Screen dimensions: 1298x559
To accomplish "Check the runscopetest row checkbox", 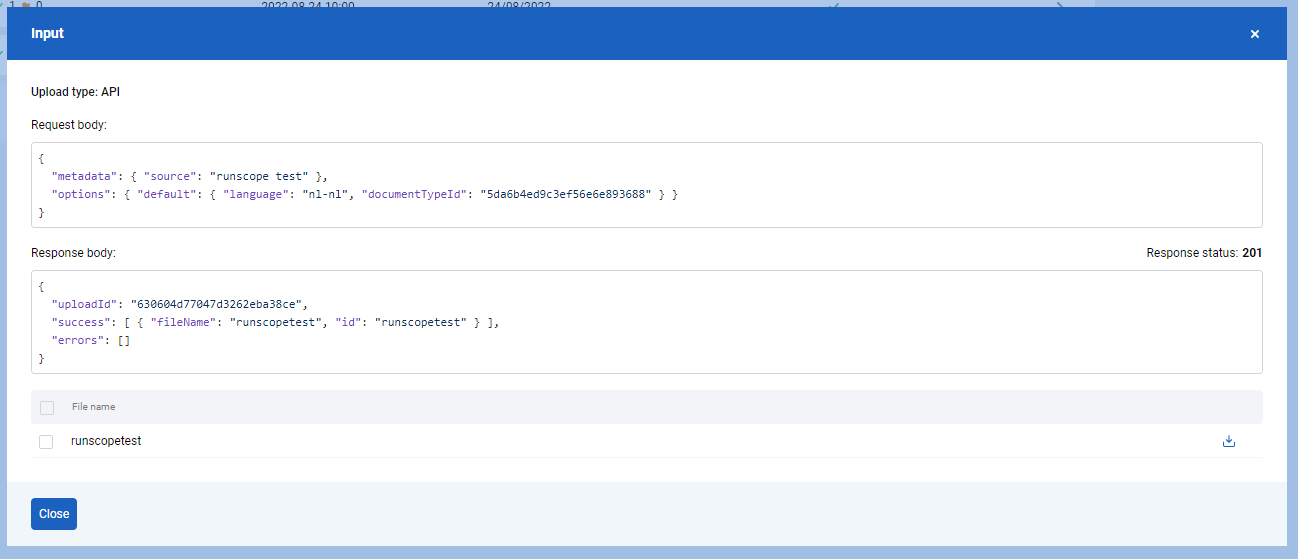I will point(46,441).
